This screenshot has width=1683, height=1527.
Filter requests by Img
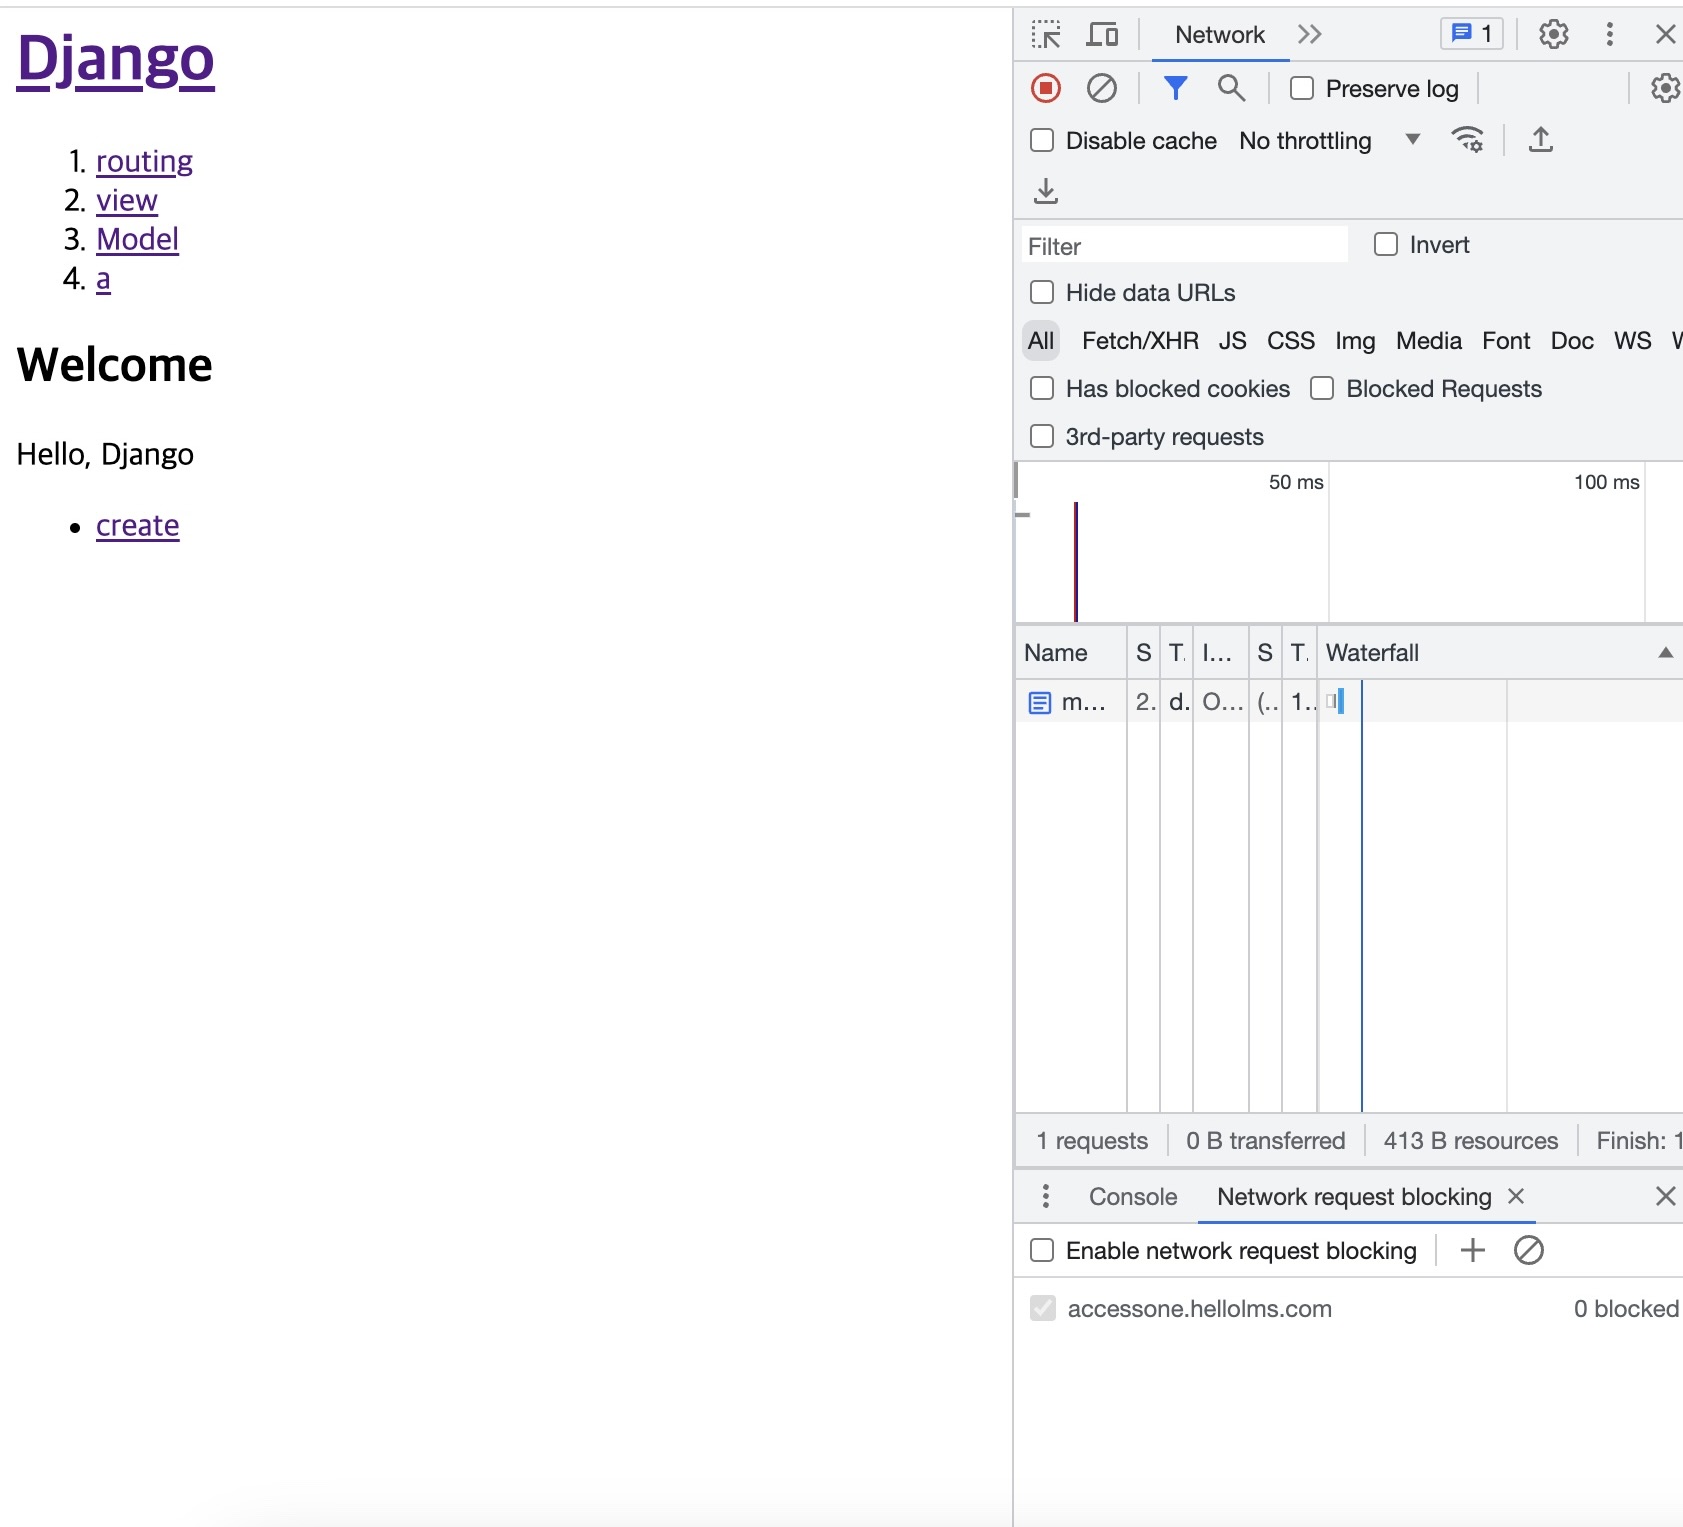[1355, 341]
